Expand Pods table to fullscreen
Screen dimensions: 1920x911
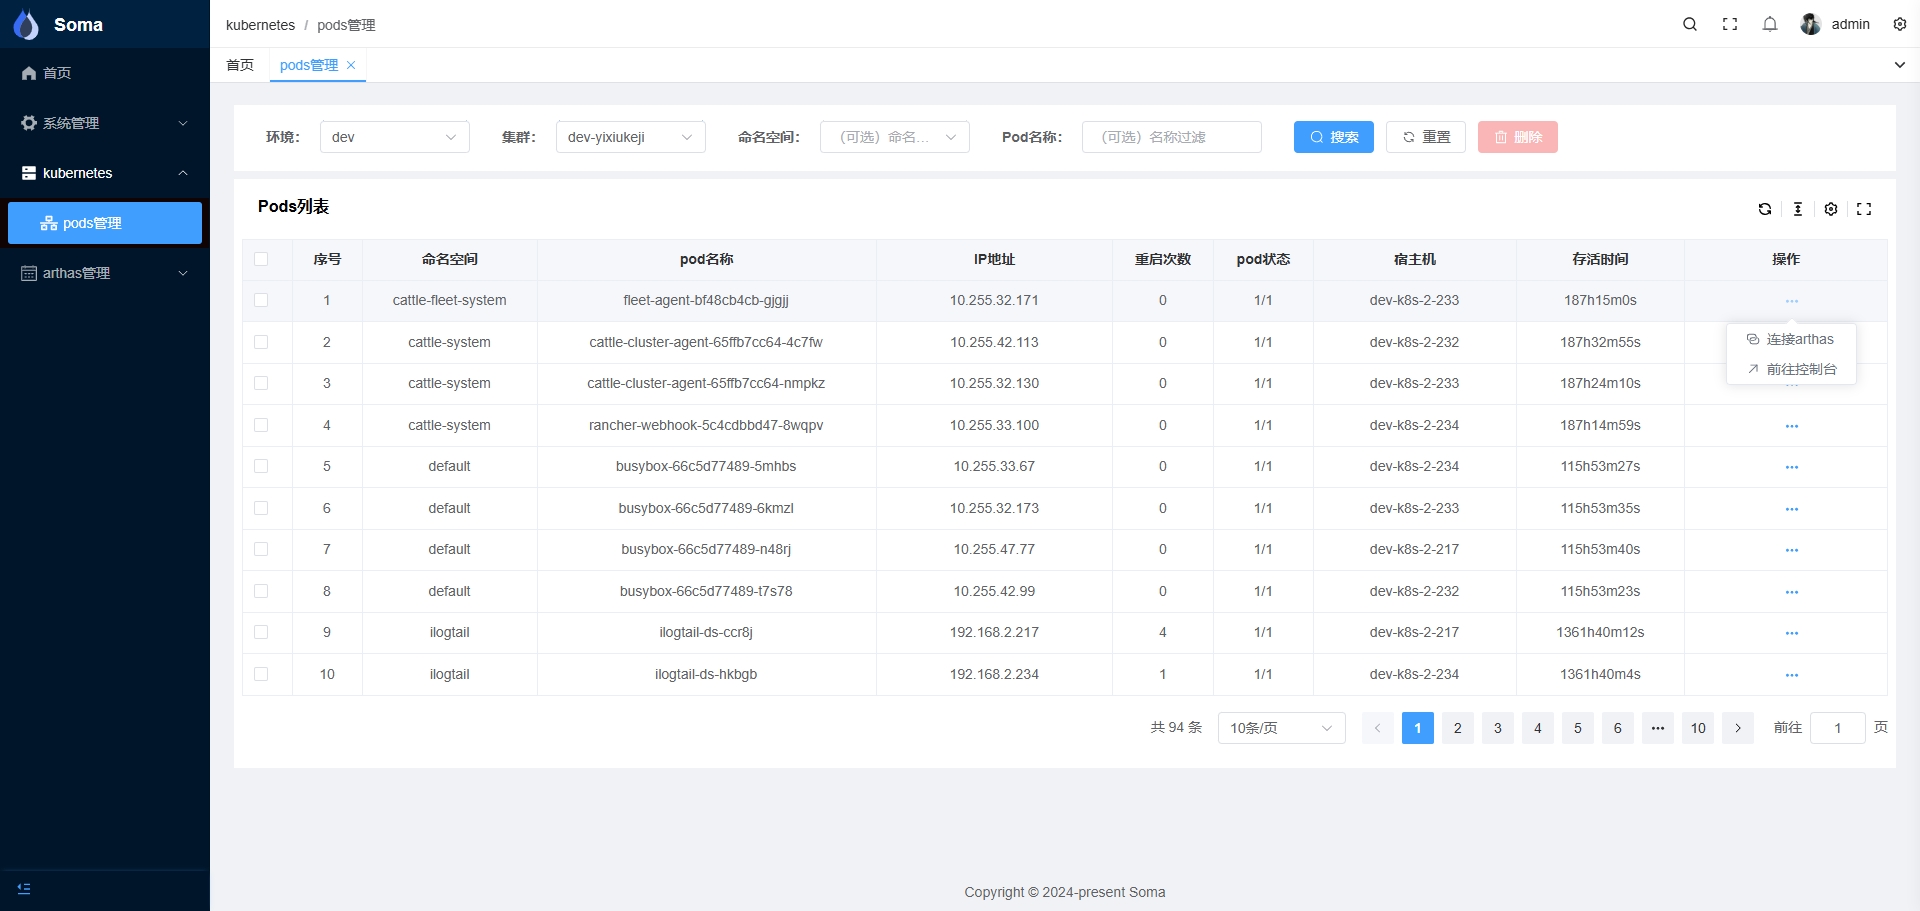1864,209
